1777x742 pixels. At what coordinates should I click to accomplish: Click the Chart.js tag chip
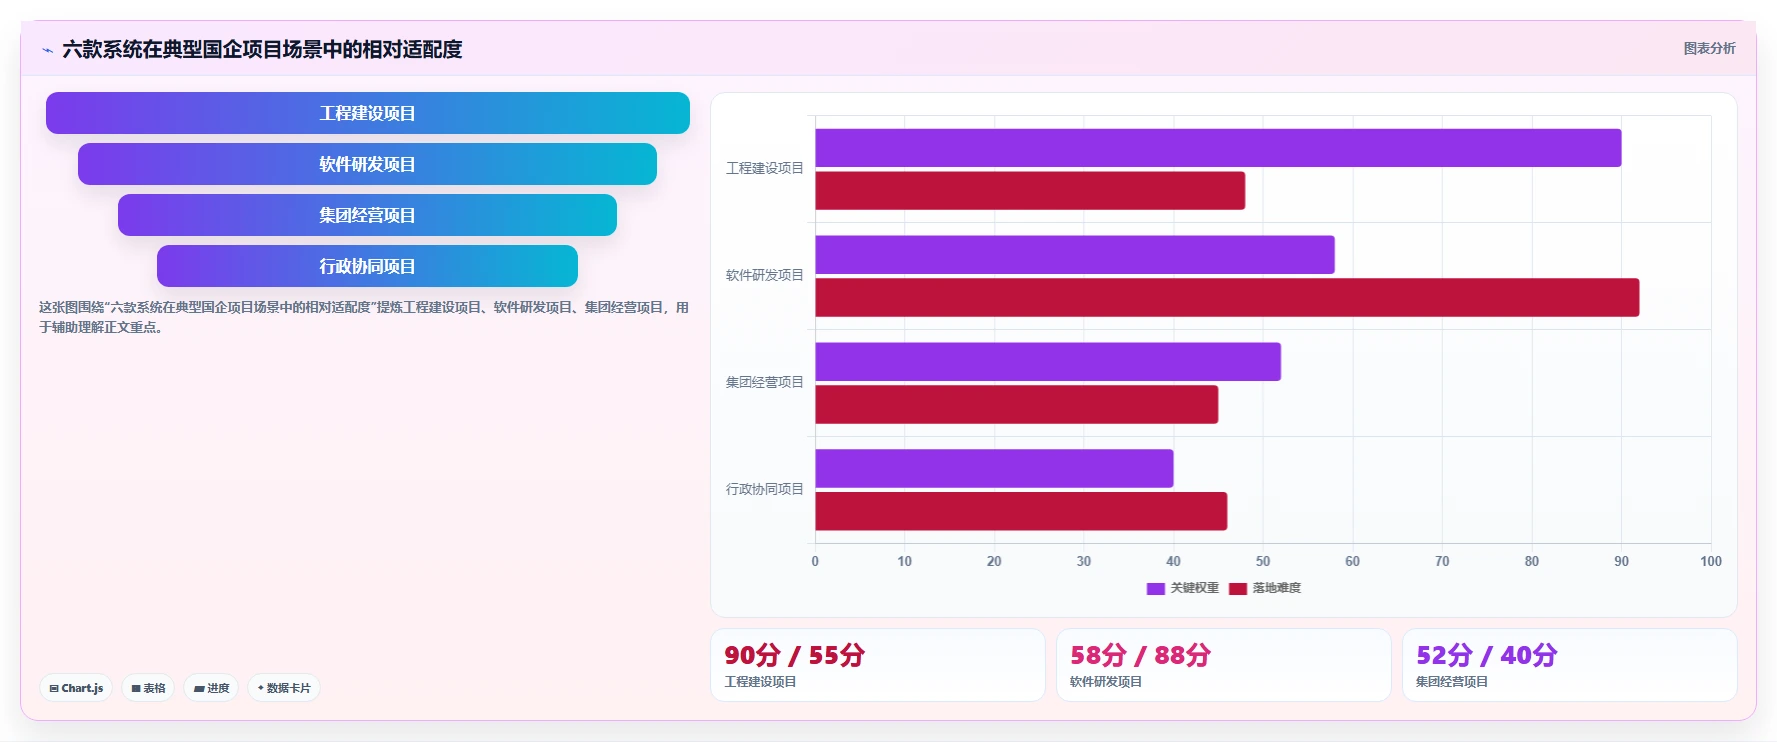pyautogui.click(x=76, y=688)
